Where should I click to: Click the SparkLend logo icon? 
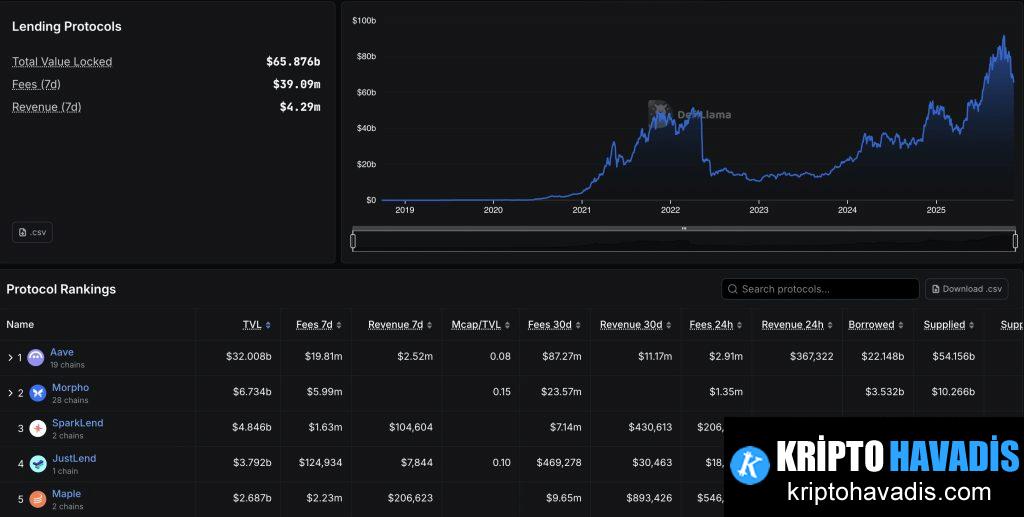[x=38, y=428]
